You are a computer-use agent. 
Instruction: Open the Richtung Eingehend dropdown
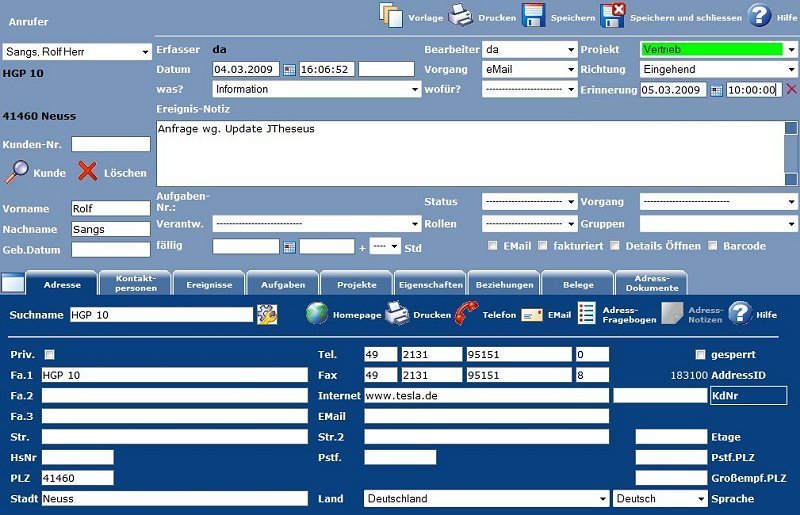click(791, 70)
